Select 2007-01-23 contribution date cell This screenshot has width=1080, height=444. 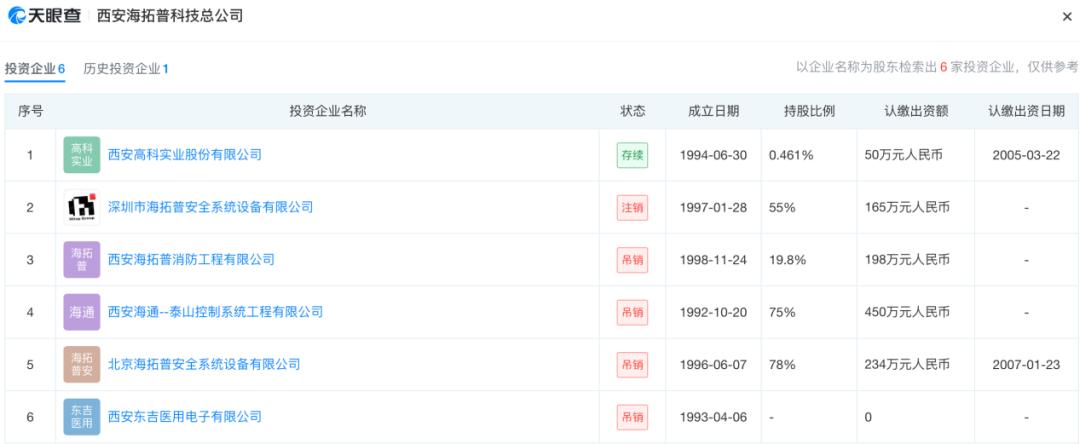1026,364
